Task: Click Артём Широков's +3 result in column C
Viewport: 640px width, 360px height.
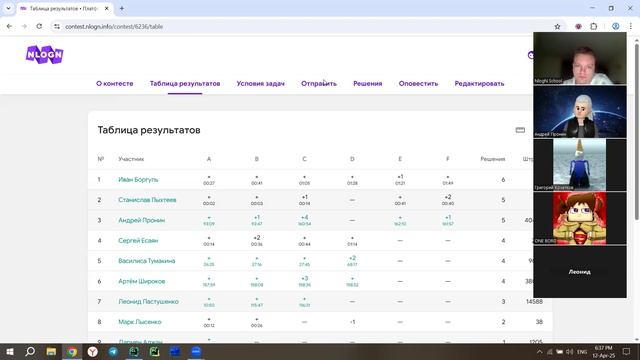Action: (x=304, y=281)
